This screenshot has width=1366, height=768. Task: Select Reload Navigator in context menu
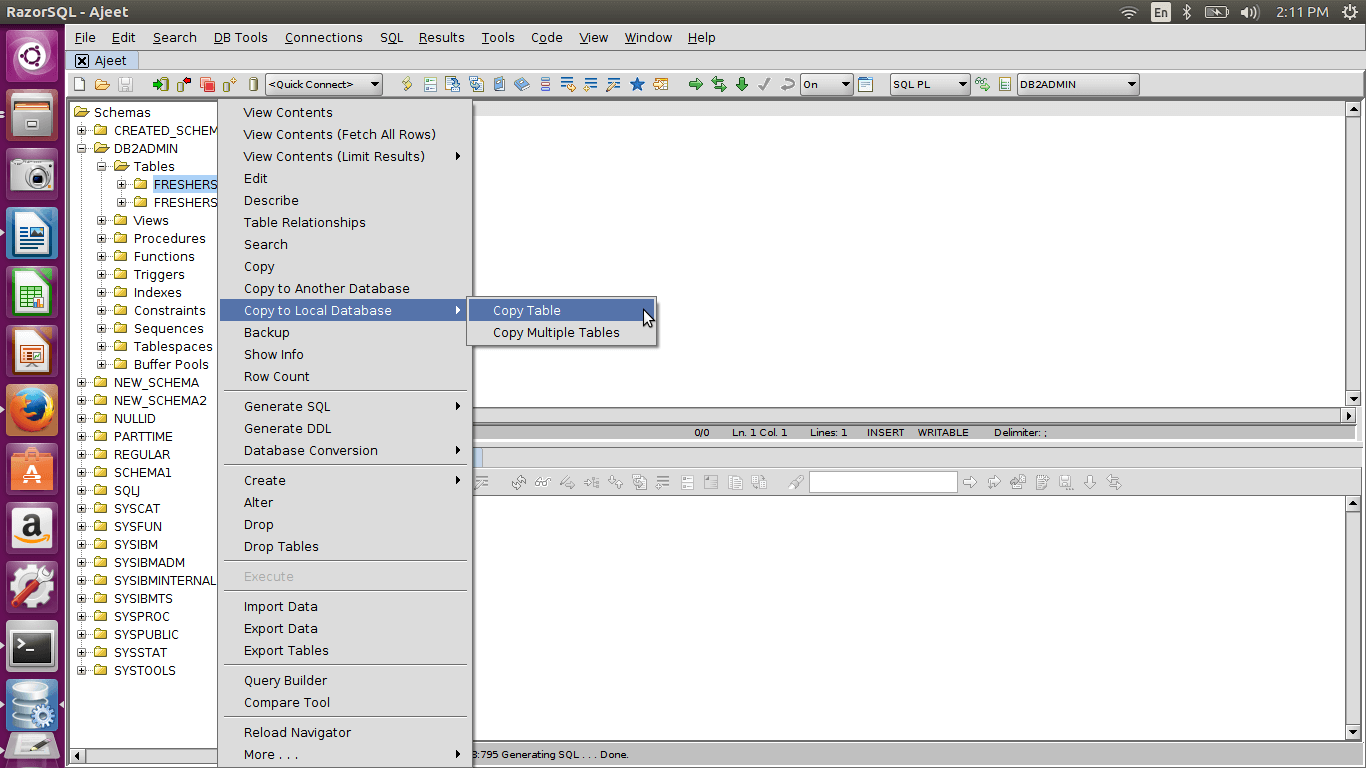(x=345, y=732)
